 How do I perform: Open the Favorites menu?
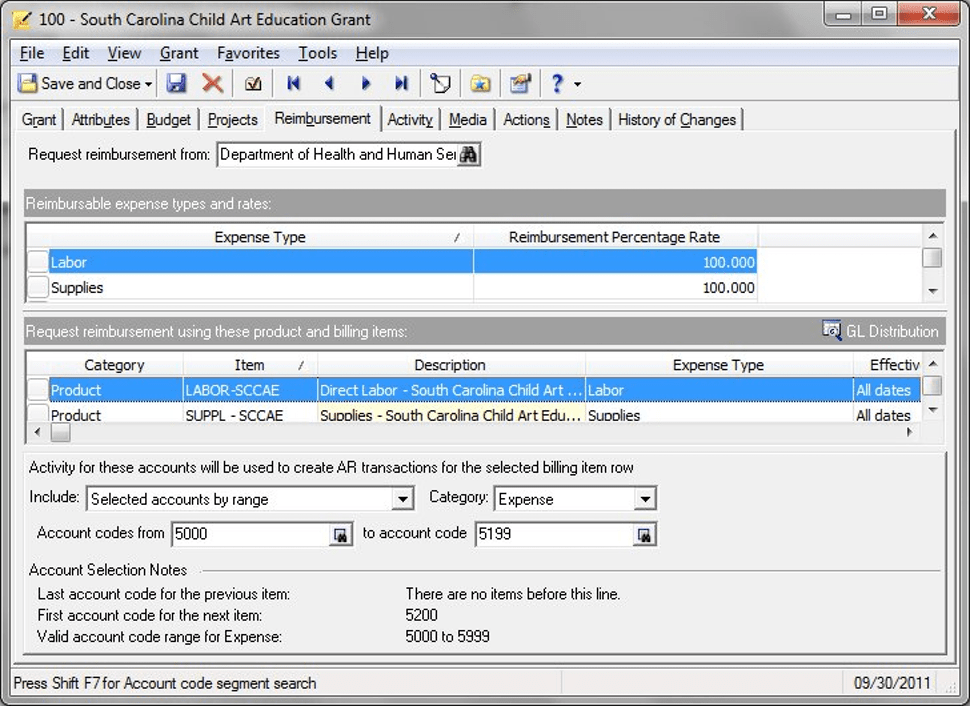coord(248,53)
